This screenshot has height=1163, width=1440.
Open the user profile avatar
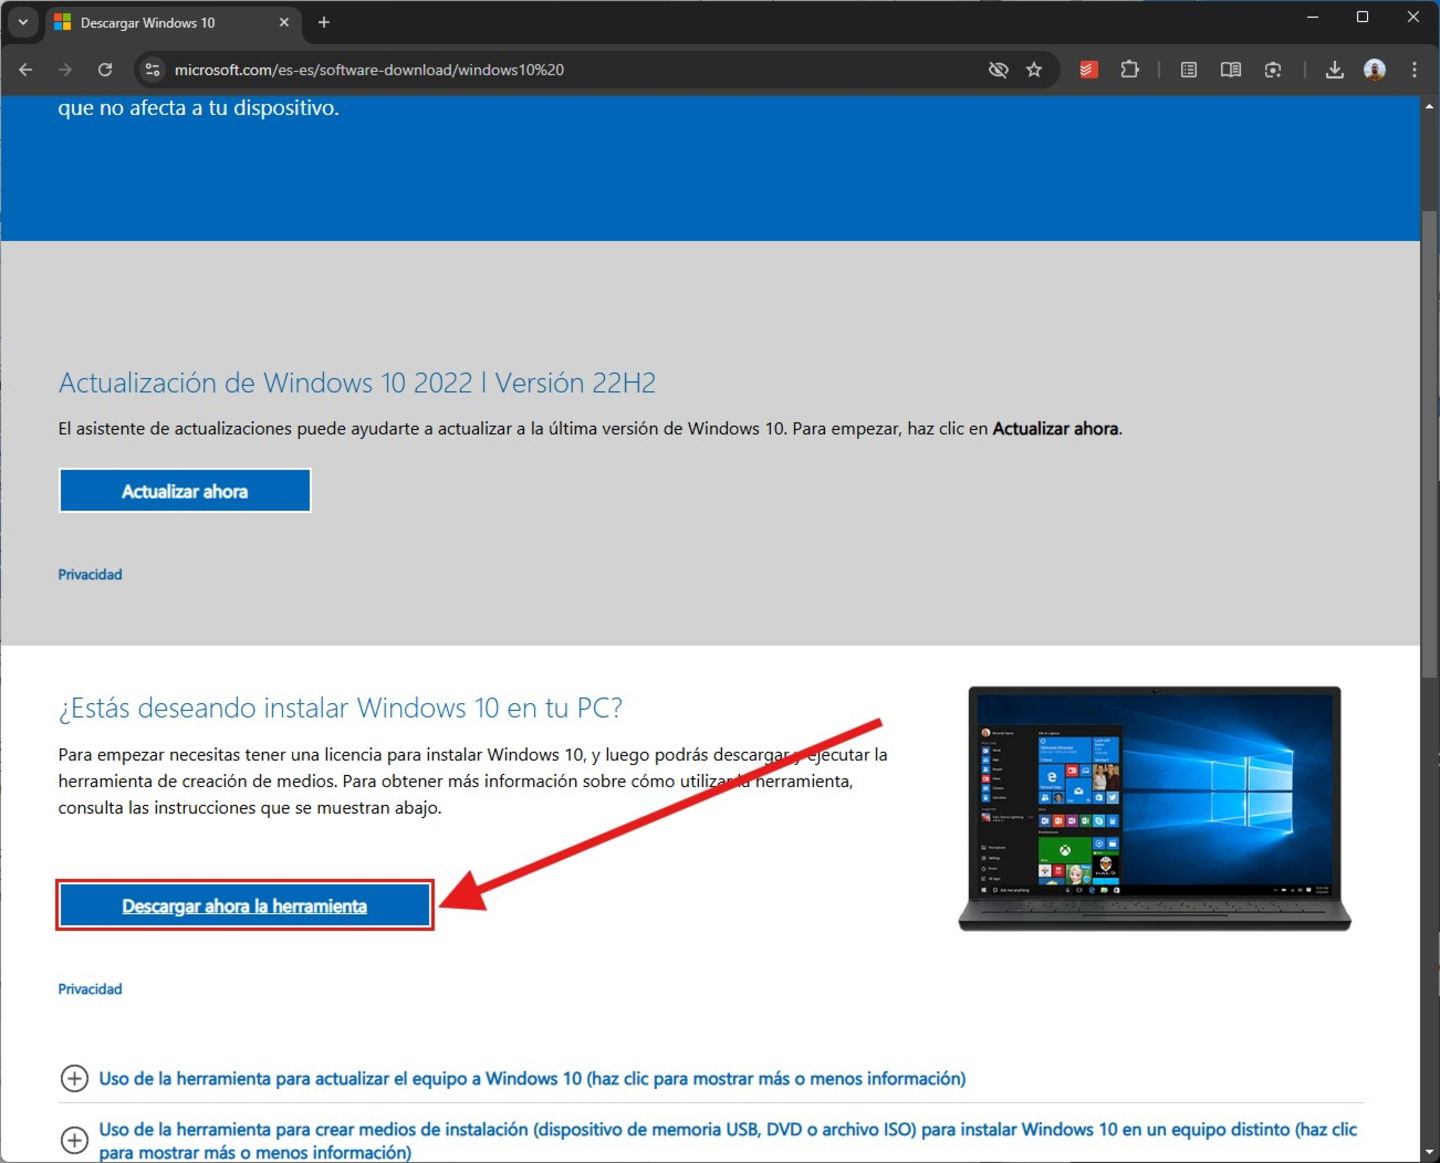click(x=1375, y=70)
